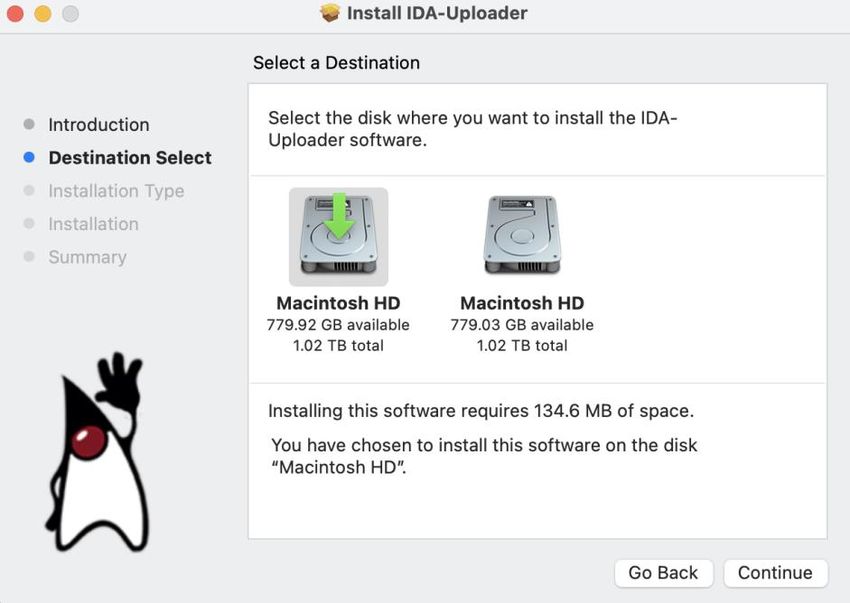Screen dimensions: 850x603
Task: Click the Java Duke mascot image
Action: (x=98, y=452)
